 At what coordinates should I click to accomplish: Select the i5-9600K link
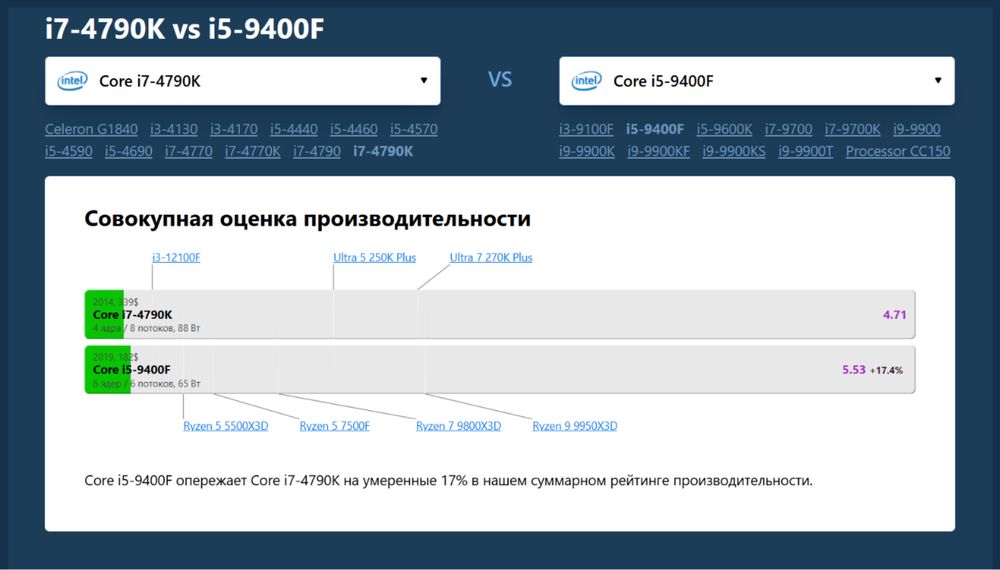[724, 129]
